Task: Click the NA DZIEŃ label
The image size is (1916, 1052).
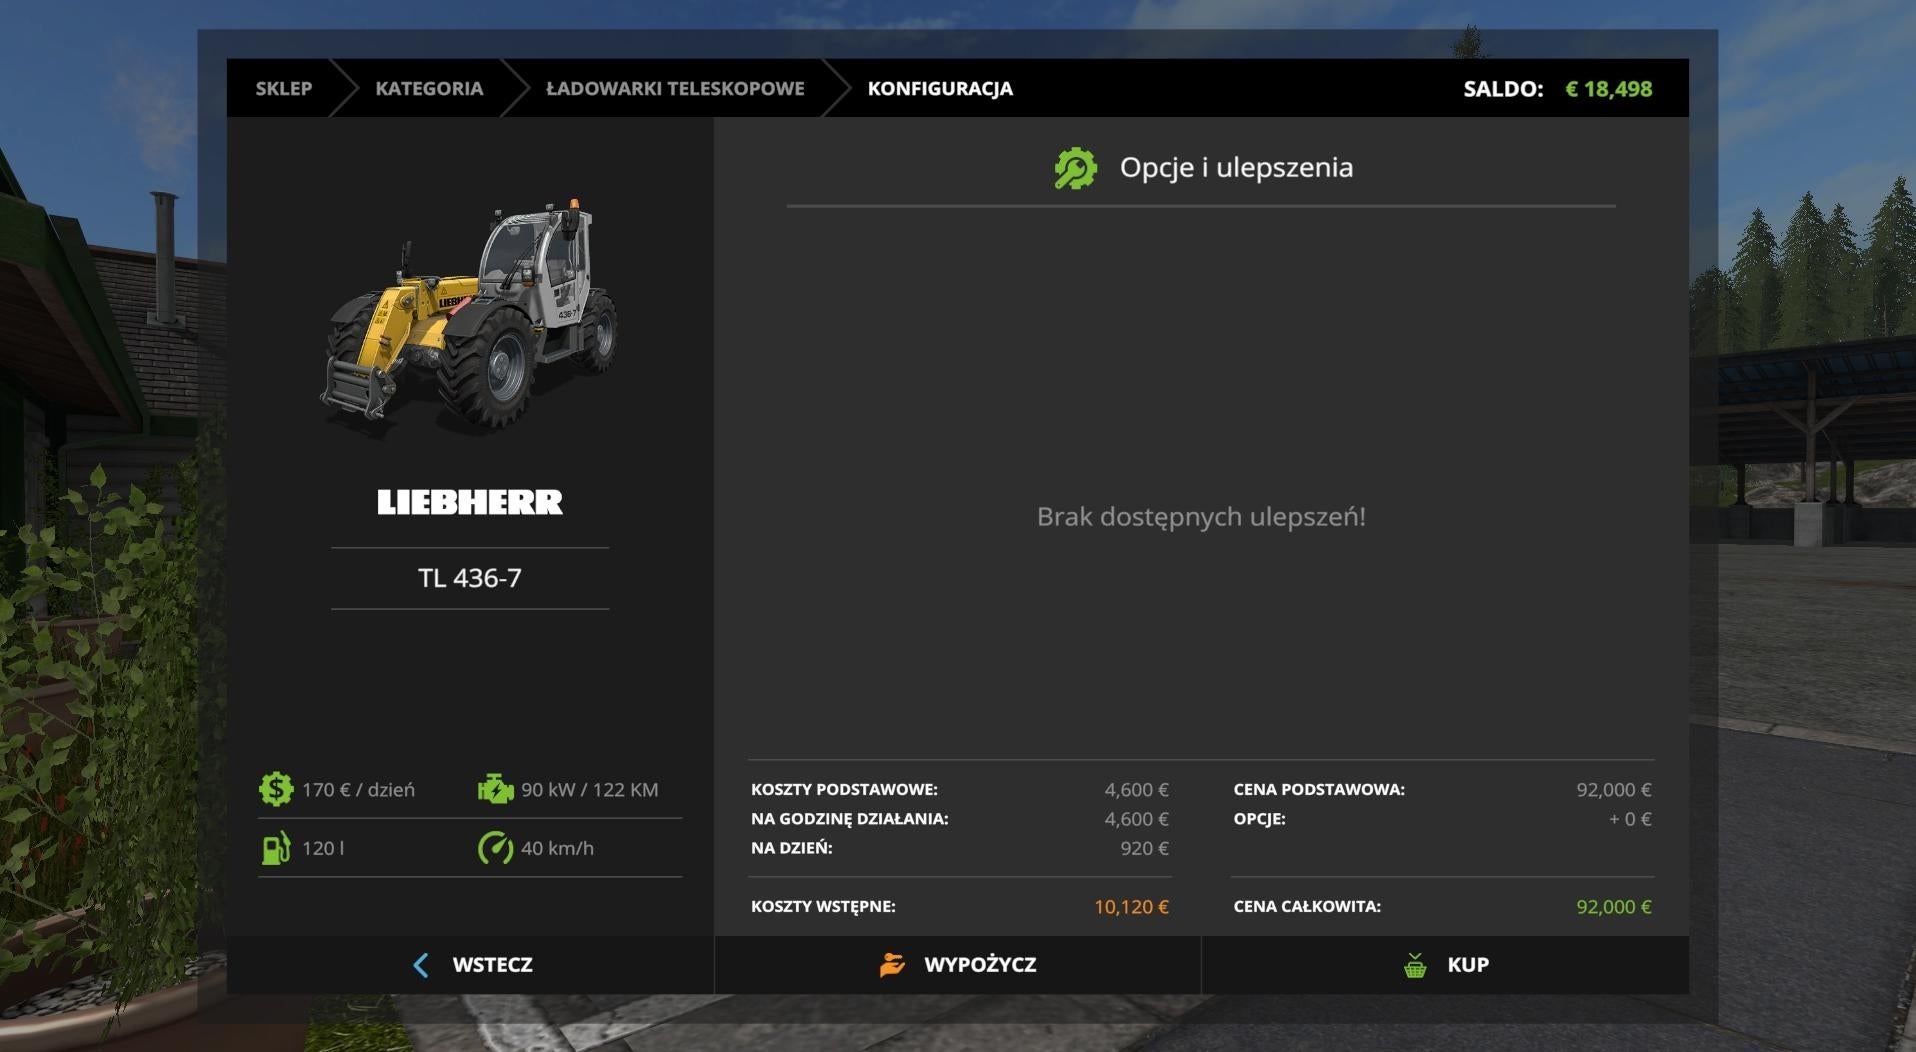Action: pyautogui.click(x=792, y=847)
